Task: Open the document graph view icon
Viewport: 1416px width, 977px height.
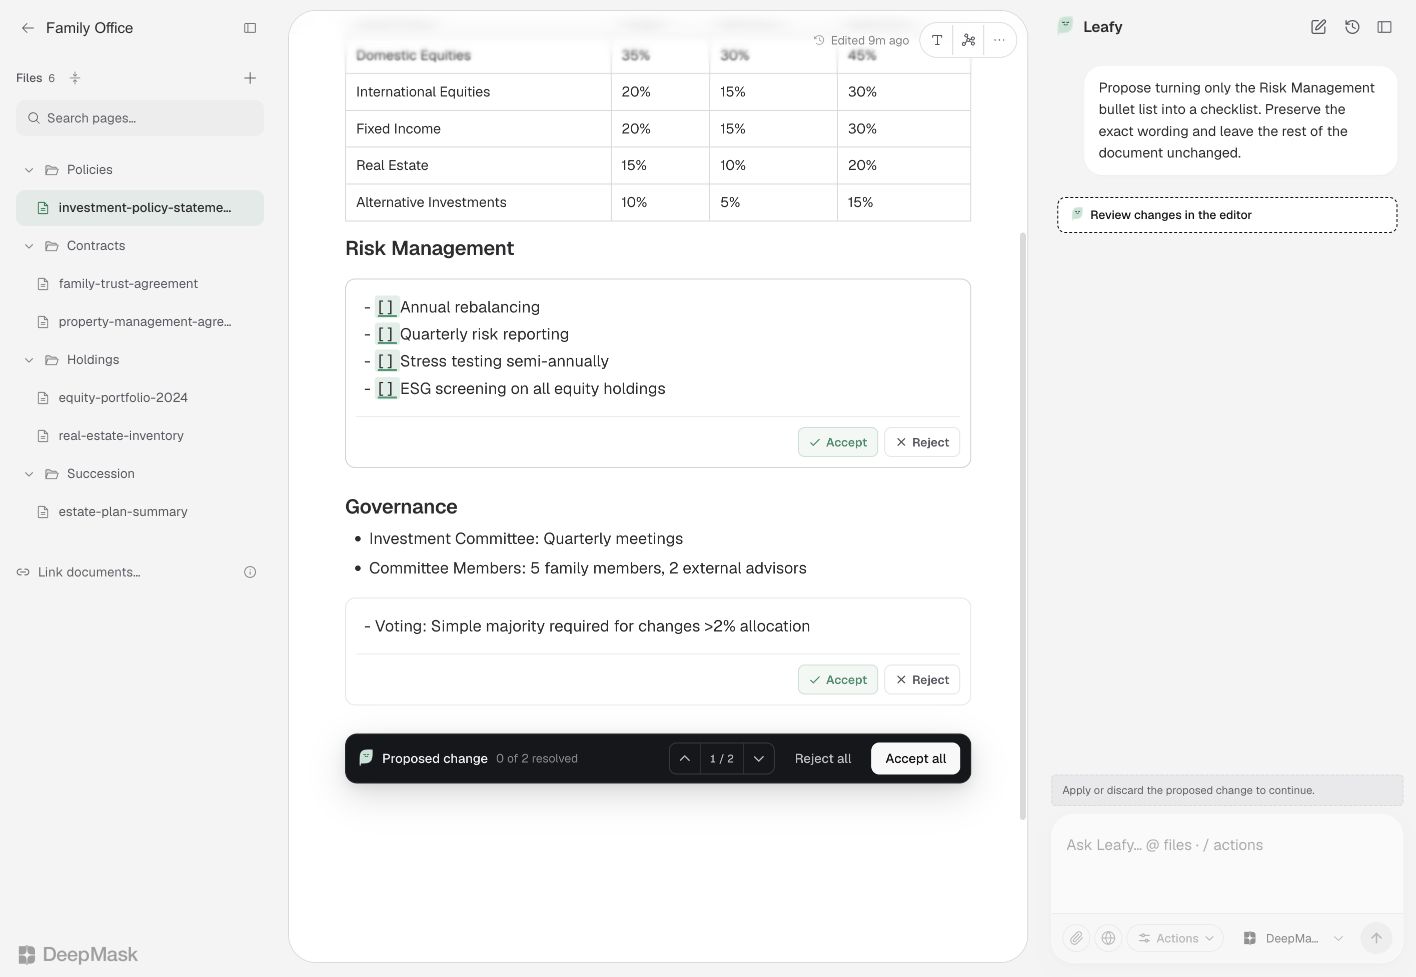Action: coord(968,40)
